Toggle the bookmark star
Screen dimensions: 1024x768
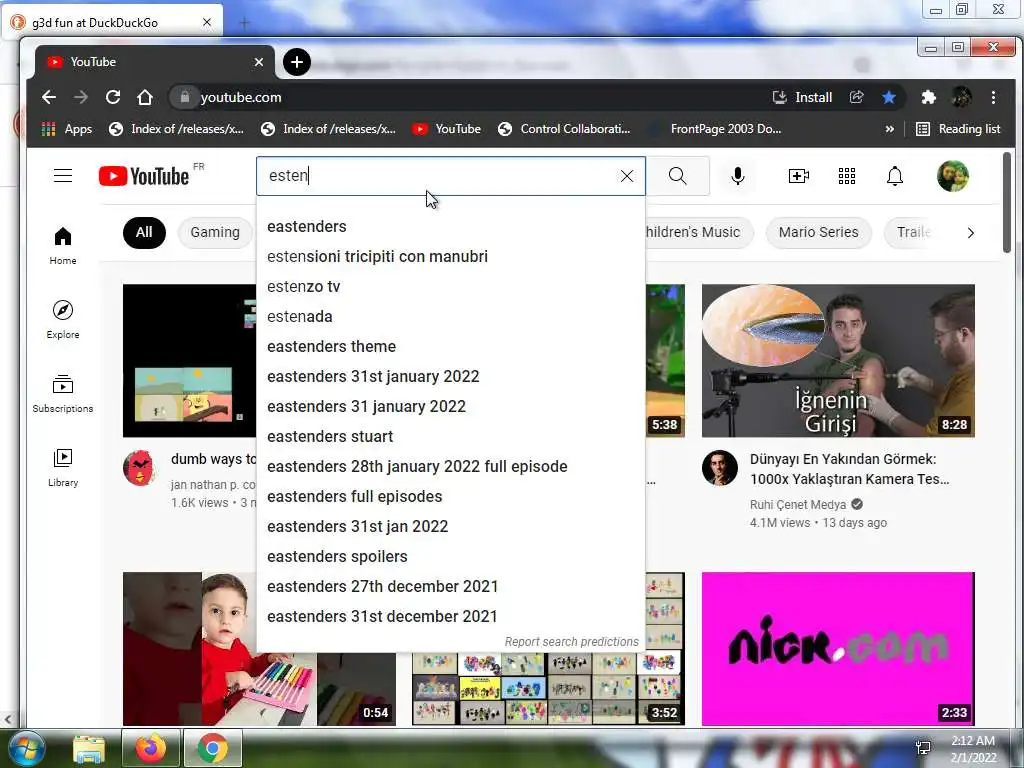pos(889,97)
